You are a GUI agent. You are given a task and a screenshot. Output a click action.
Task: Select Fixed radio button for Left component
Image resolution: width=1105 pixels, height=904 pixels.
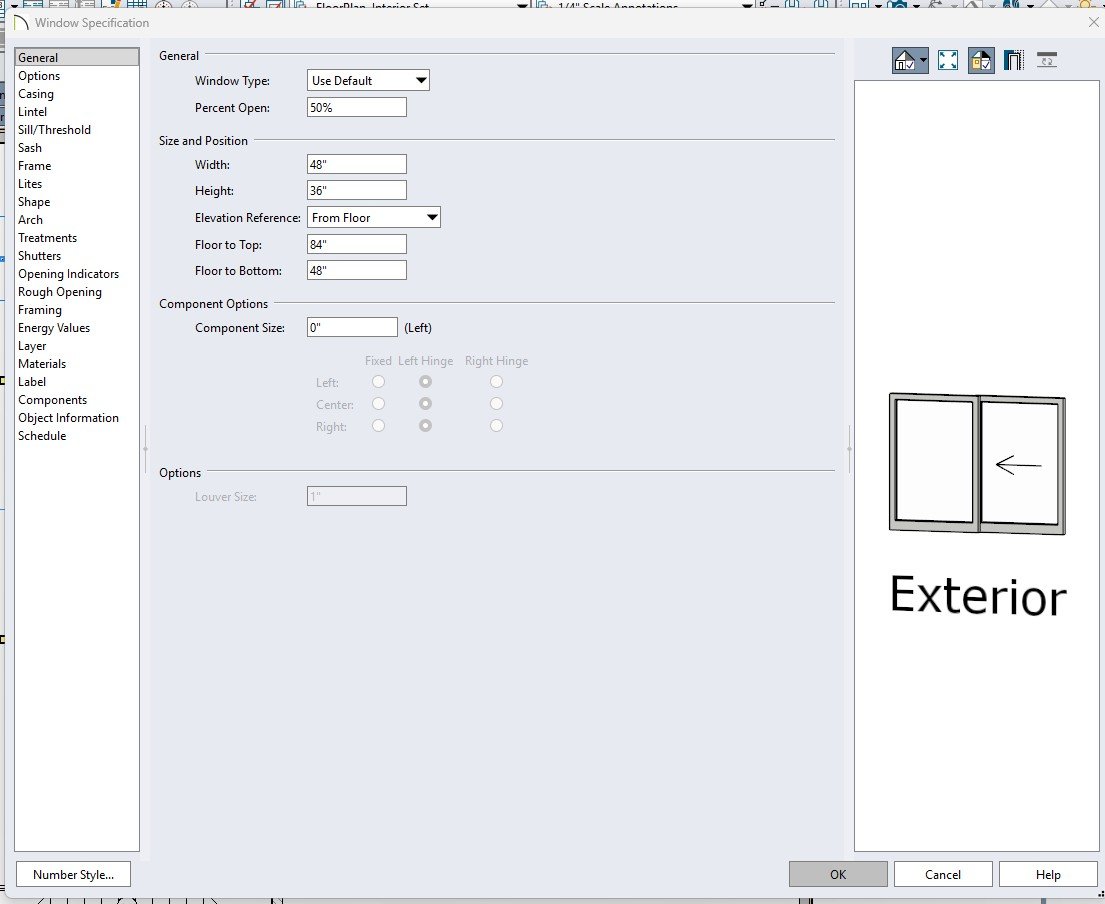(x=378, y=382)
